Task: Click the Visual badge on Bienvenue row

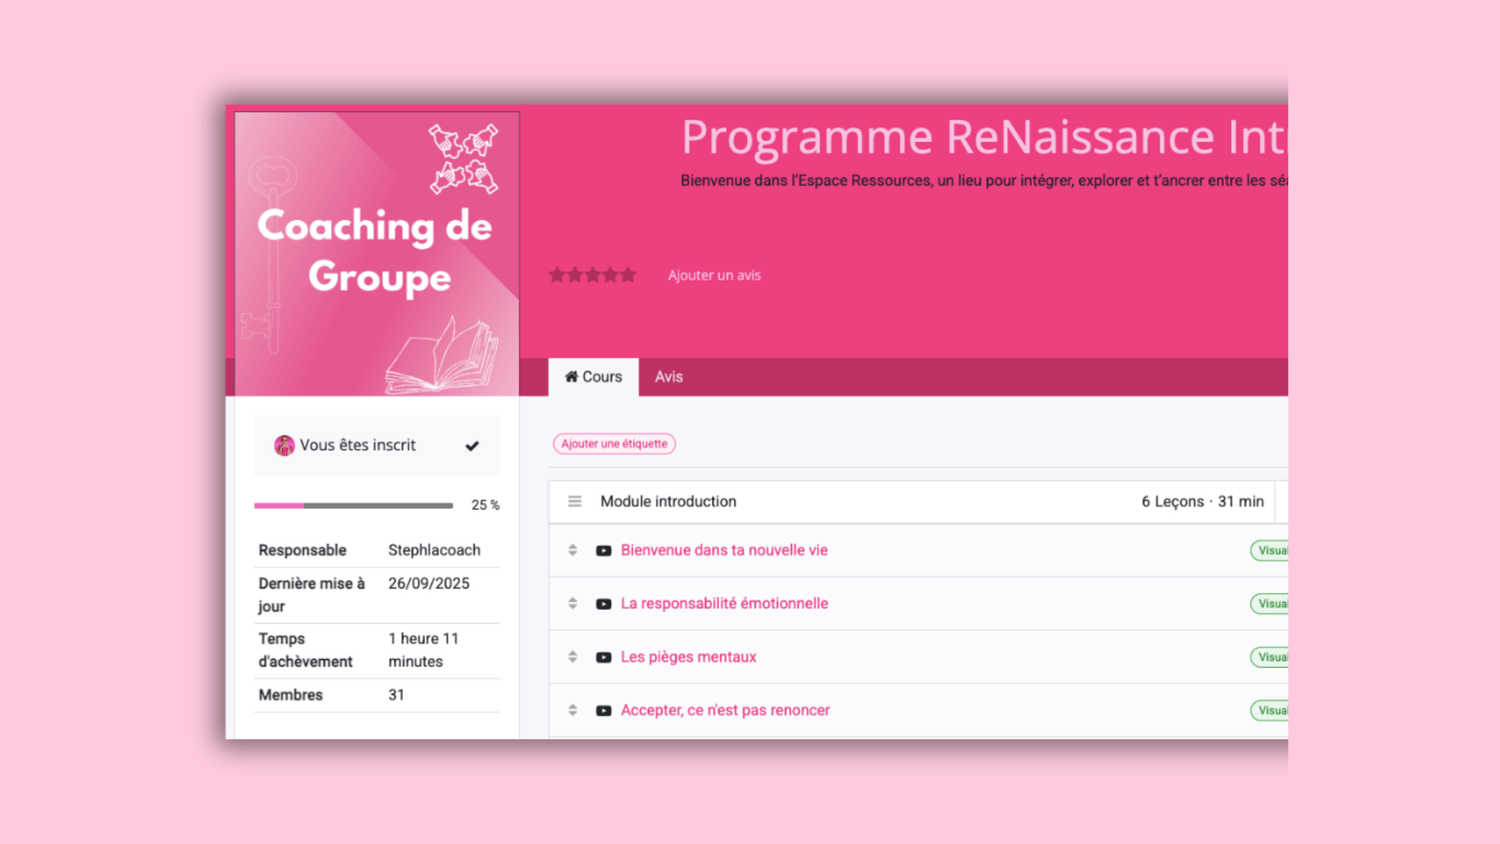Action: 1269,550
